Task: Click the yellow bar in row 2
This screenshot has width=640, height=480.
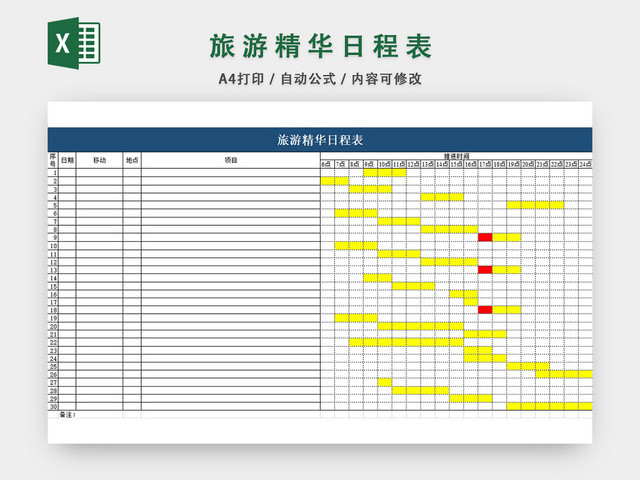Action: coord(335,181)
